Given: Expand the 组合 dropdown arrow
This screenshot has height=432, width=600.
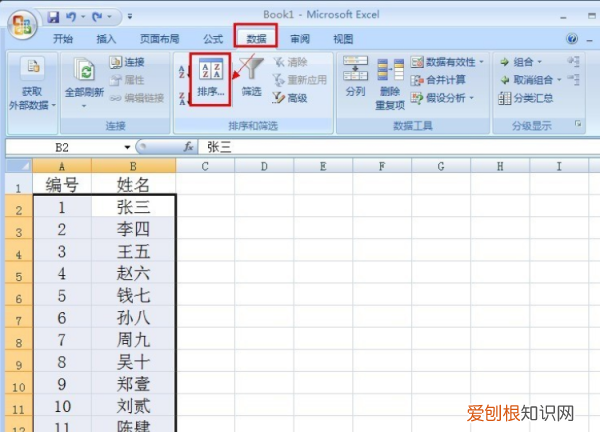Looking at the screenshot, I should pyautogui.click(x=540, y=62).
